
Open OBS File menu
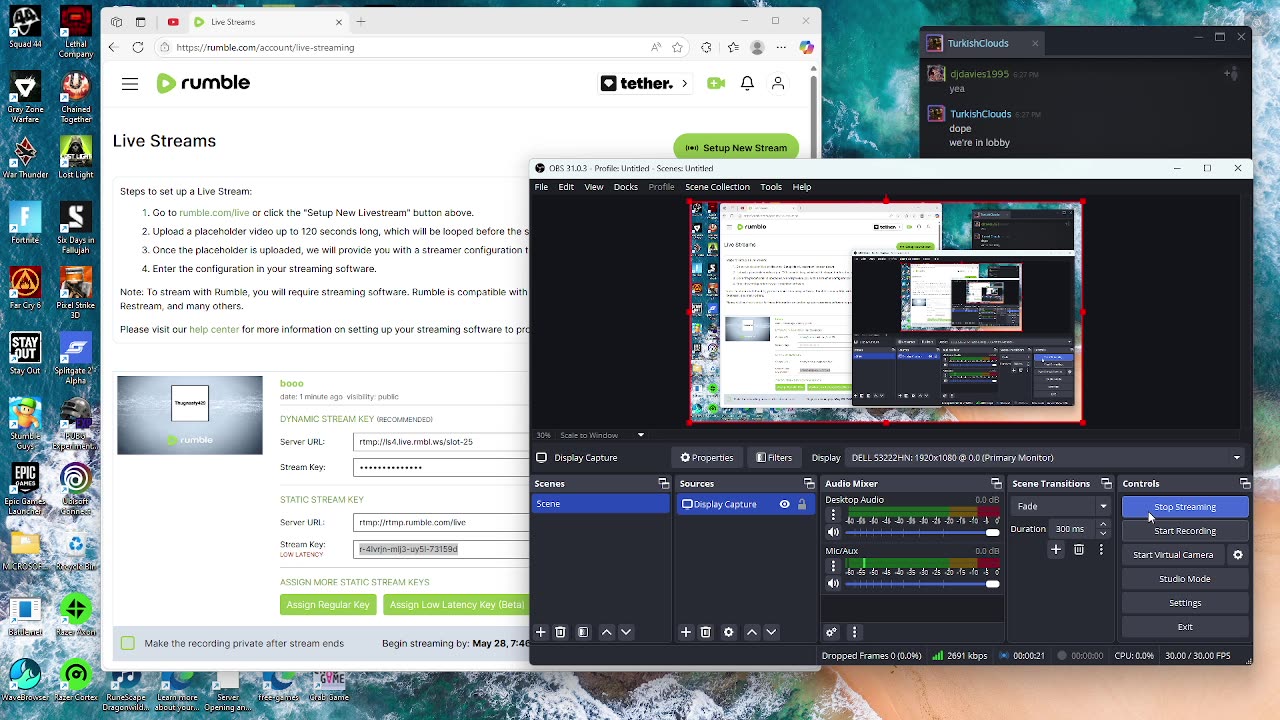click(x=541, y=187)
